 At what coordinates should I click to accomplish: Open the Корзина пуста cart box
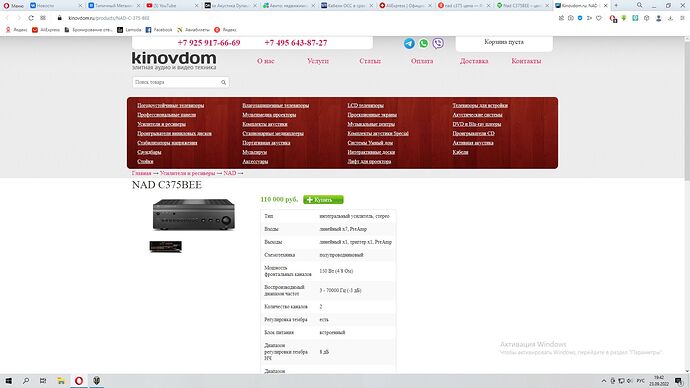click(x=504, y=43)
